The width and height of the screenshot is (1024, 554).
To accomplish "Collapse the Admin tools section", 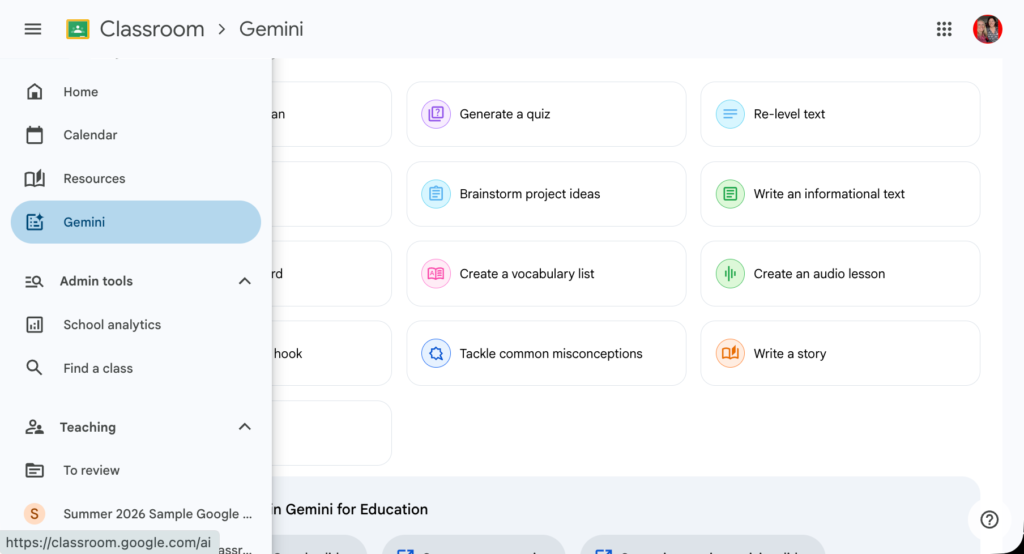I will click(245, 282).
